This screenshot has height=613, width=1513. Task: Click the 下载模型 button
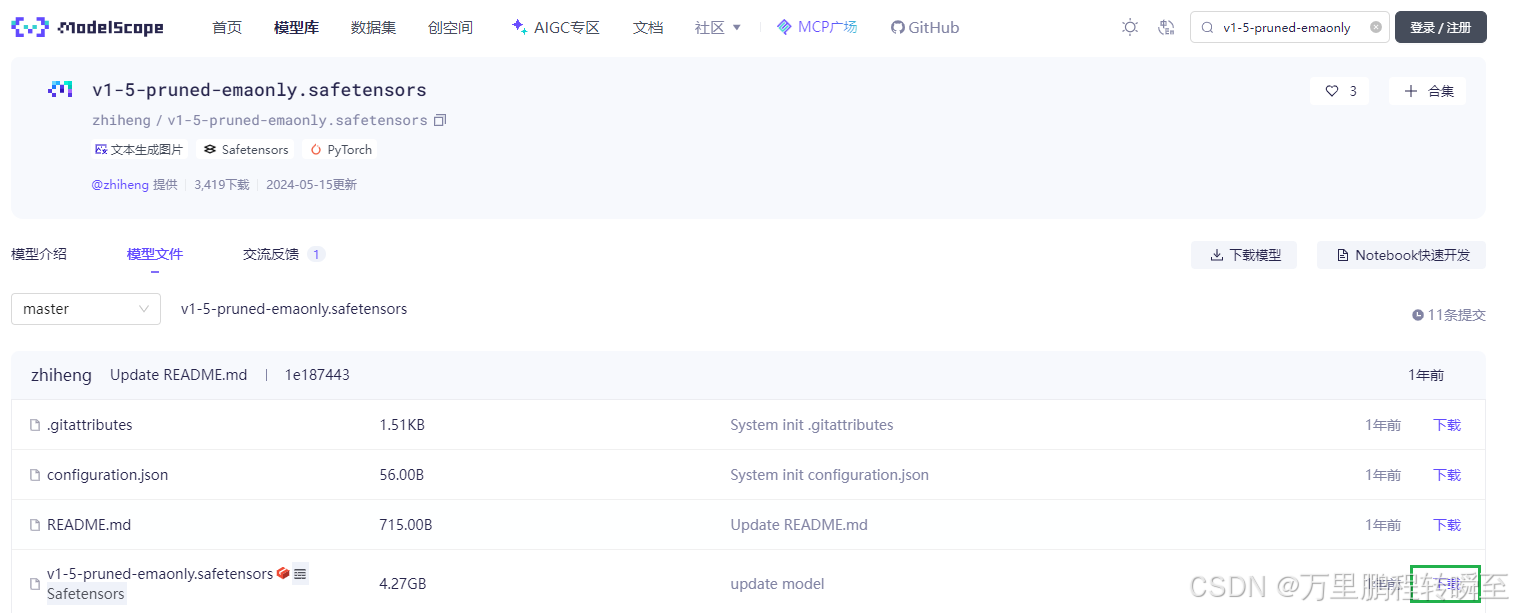coord(1244,255)
